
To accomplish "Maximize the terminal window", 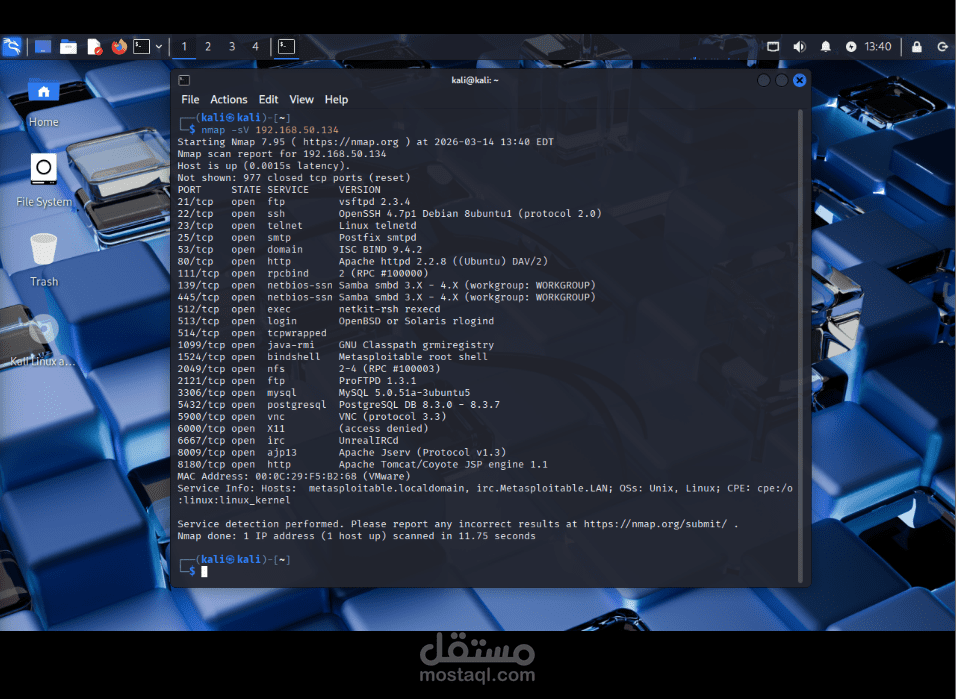I will click(781, 81).
